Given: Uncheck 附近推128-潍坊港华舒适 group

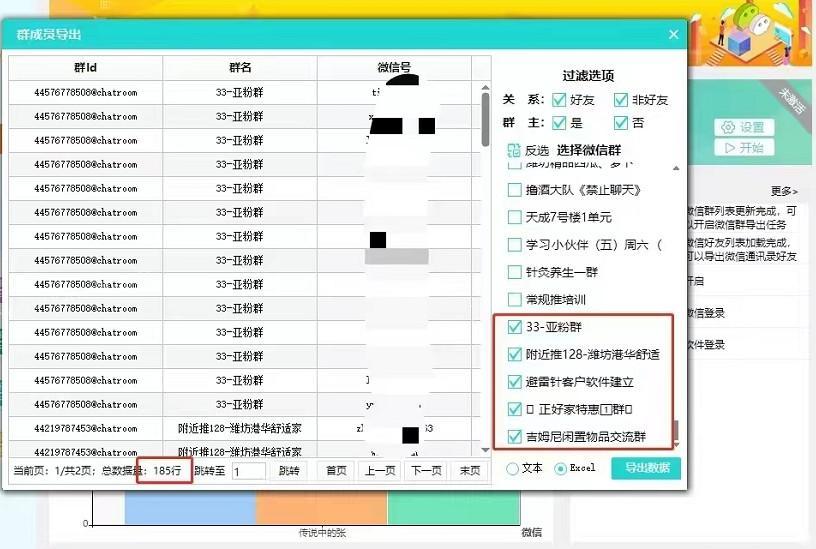Looking at the screenshot, I should (514, 354).
